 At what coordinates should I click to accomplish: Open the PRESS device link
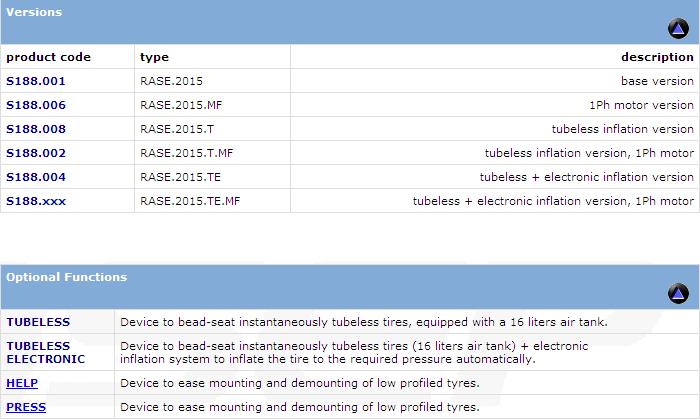(26, 407)
